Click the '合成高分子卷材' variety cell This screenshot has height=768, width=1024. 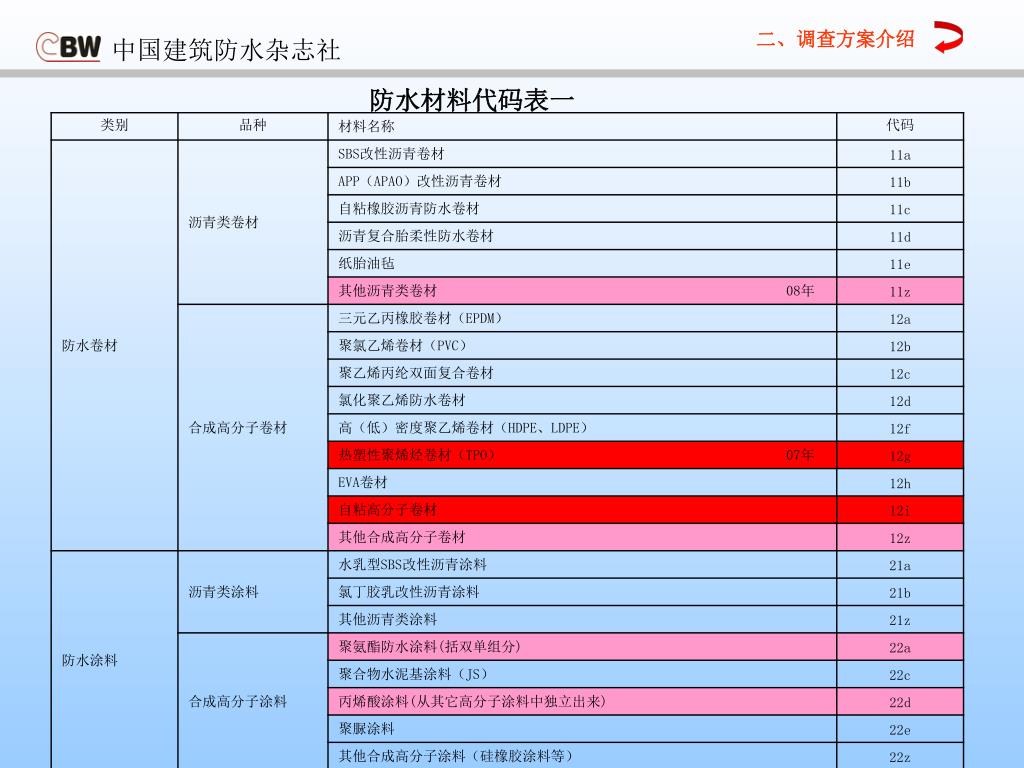coord(253,428)
